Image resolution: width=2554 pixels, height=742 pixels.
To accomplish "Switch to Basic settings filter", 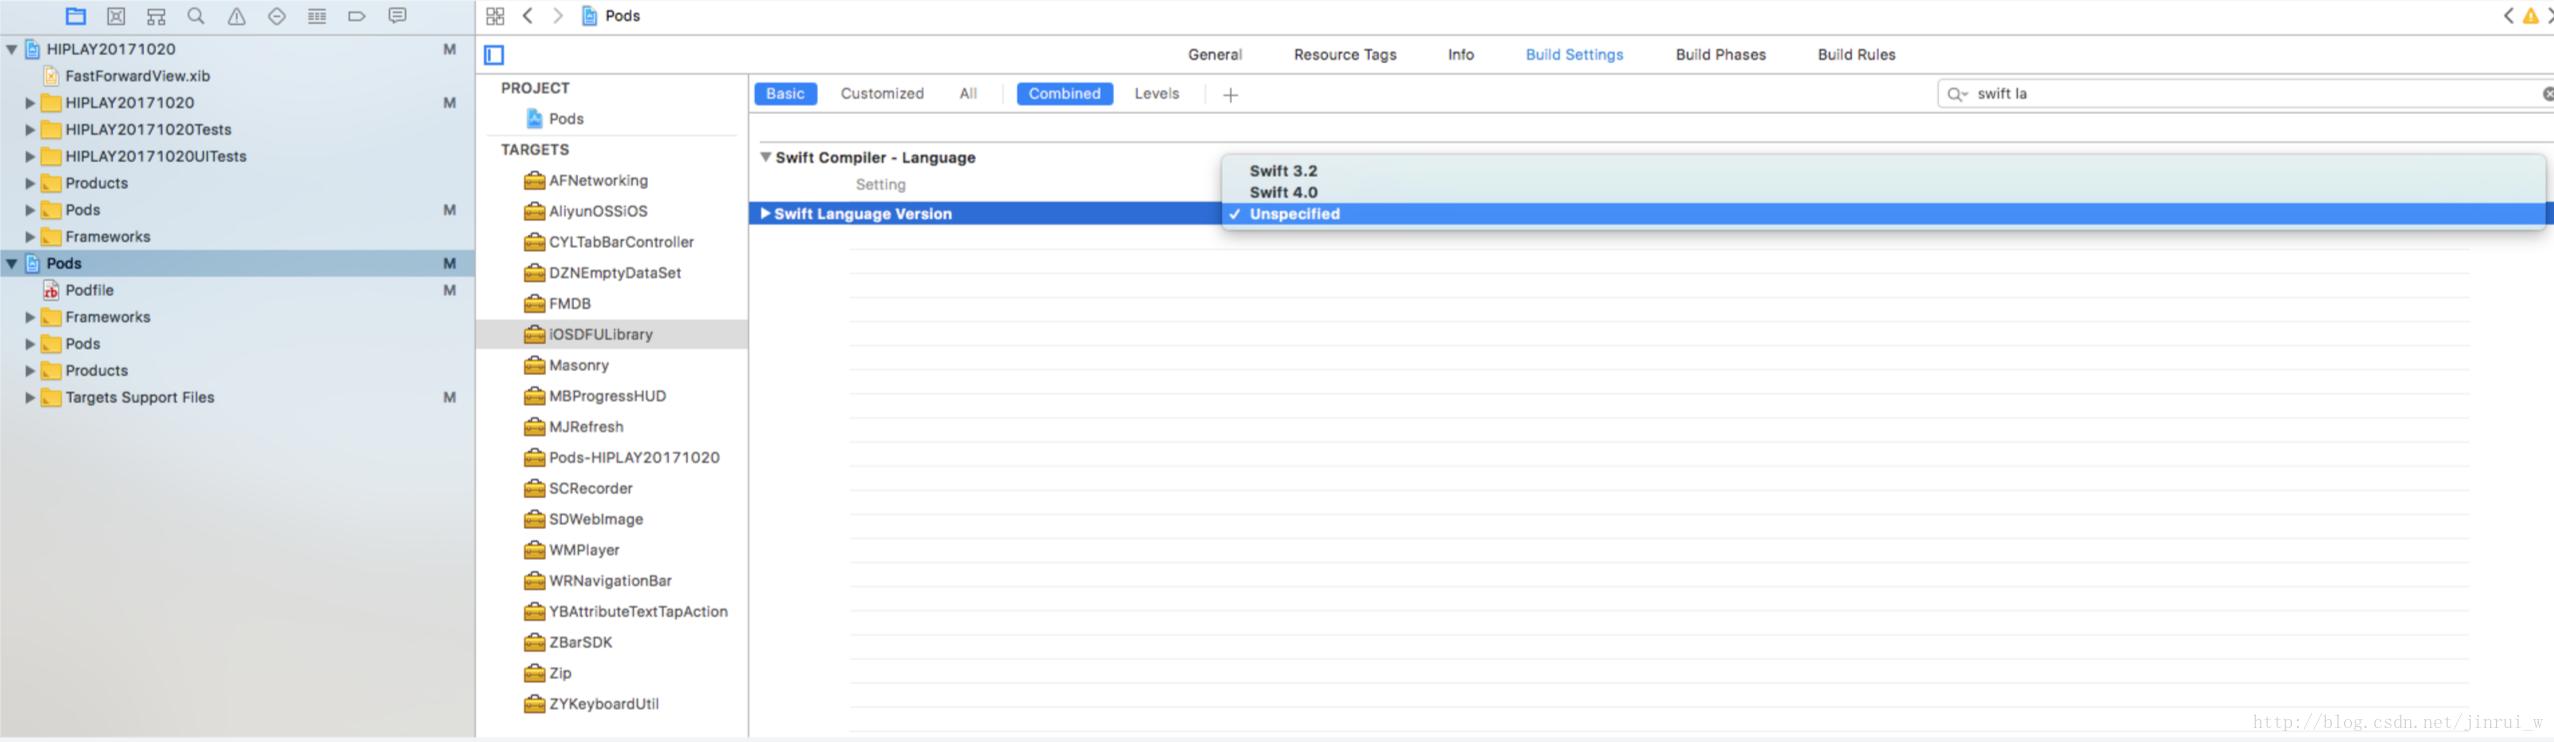I will pos(785,94).
